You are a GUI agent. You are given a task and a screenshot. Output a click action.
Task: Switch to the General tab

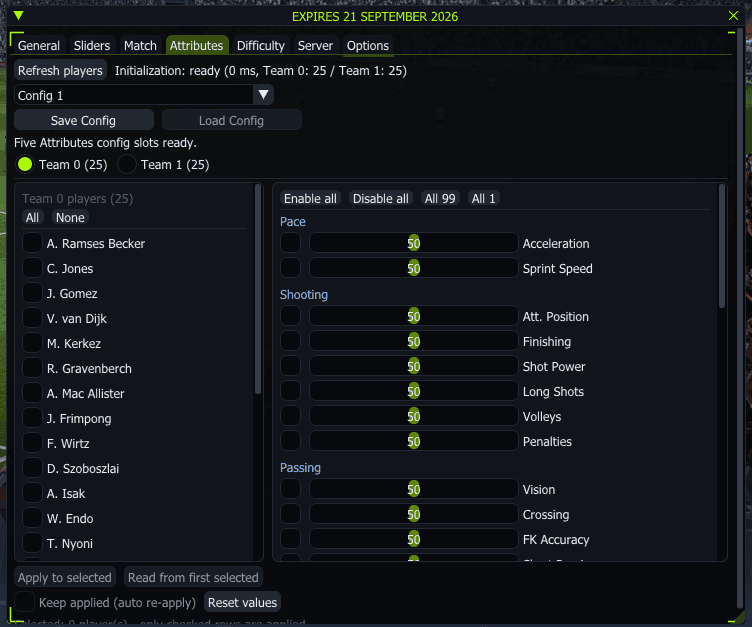point(39,46)
